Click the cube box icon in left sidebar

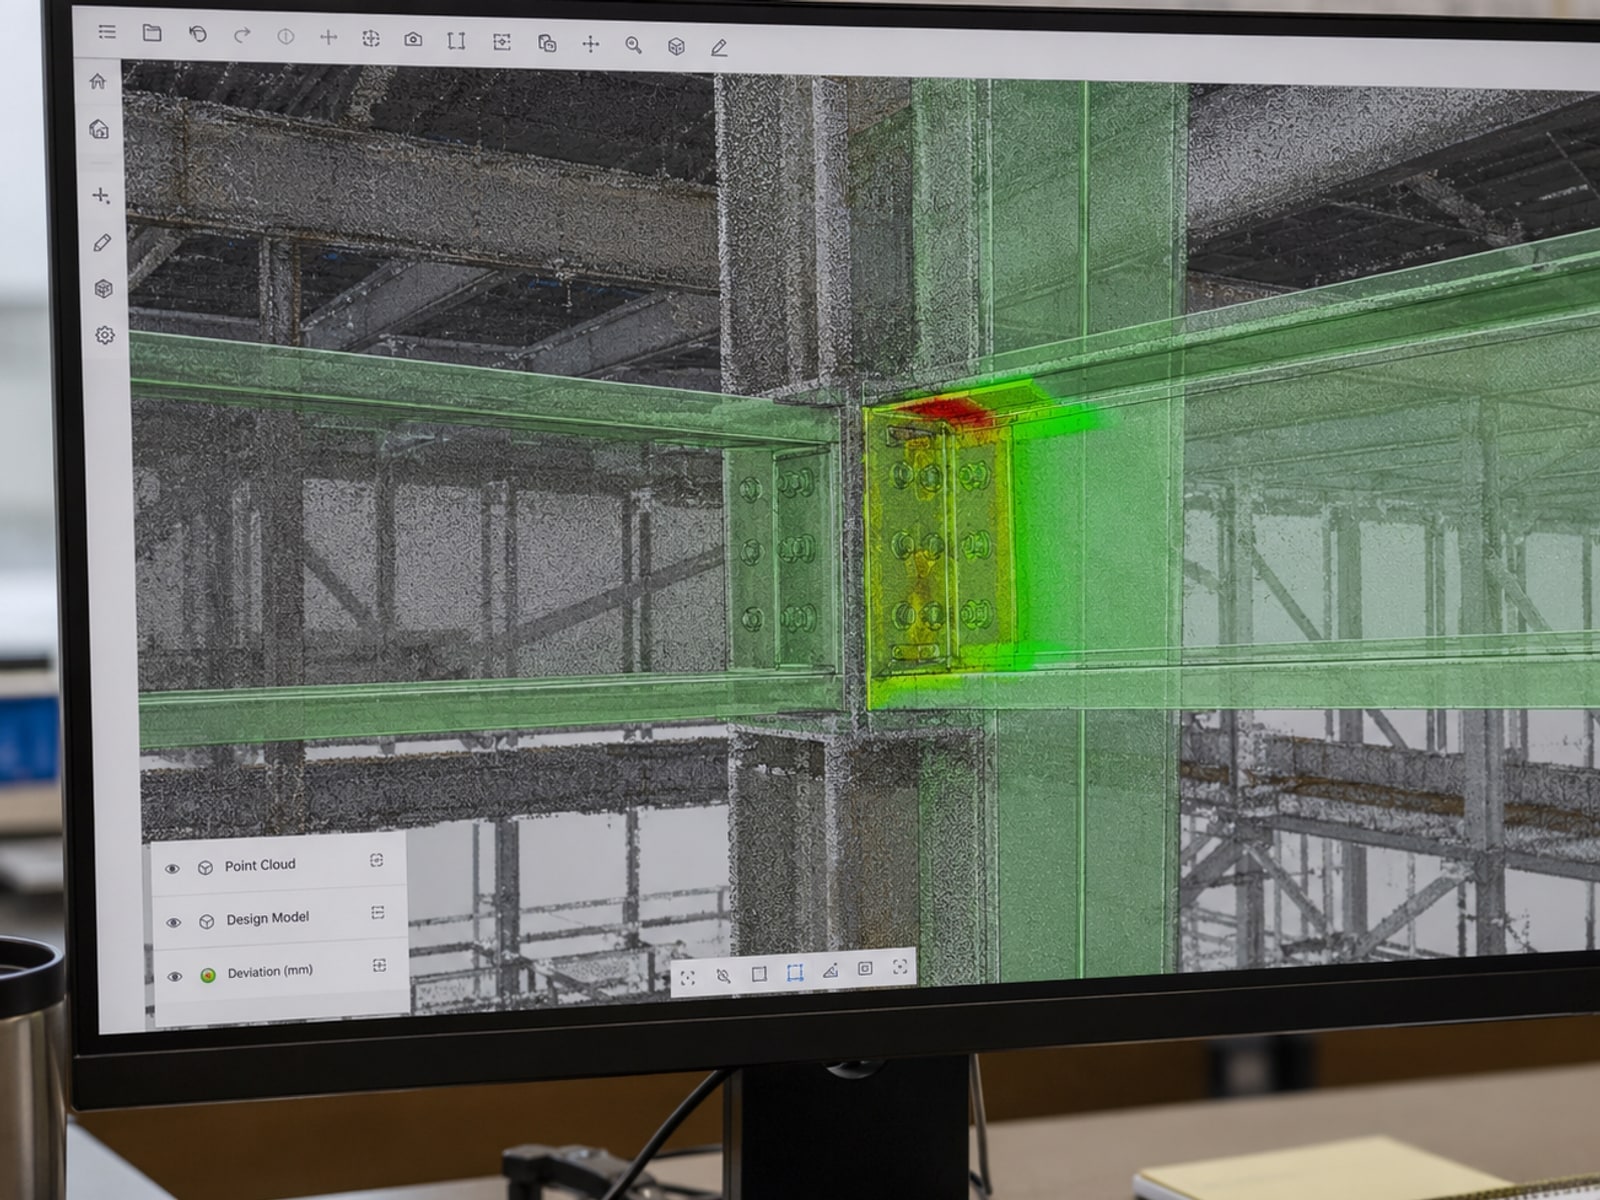click(x=103, y=289)
